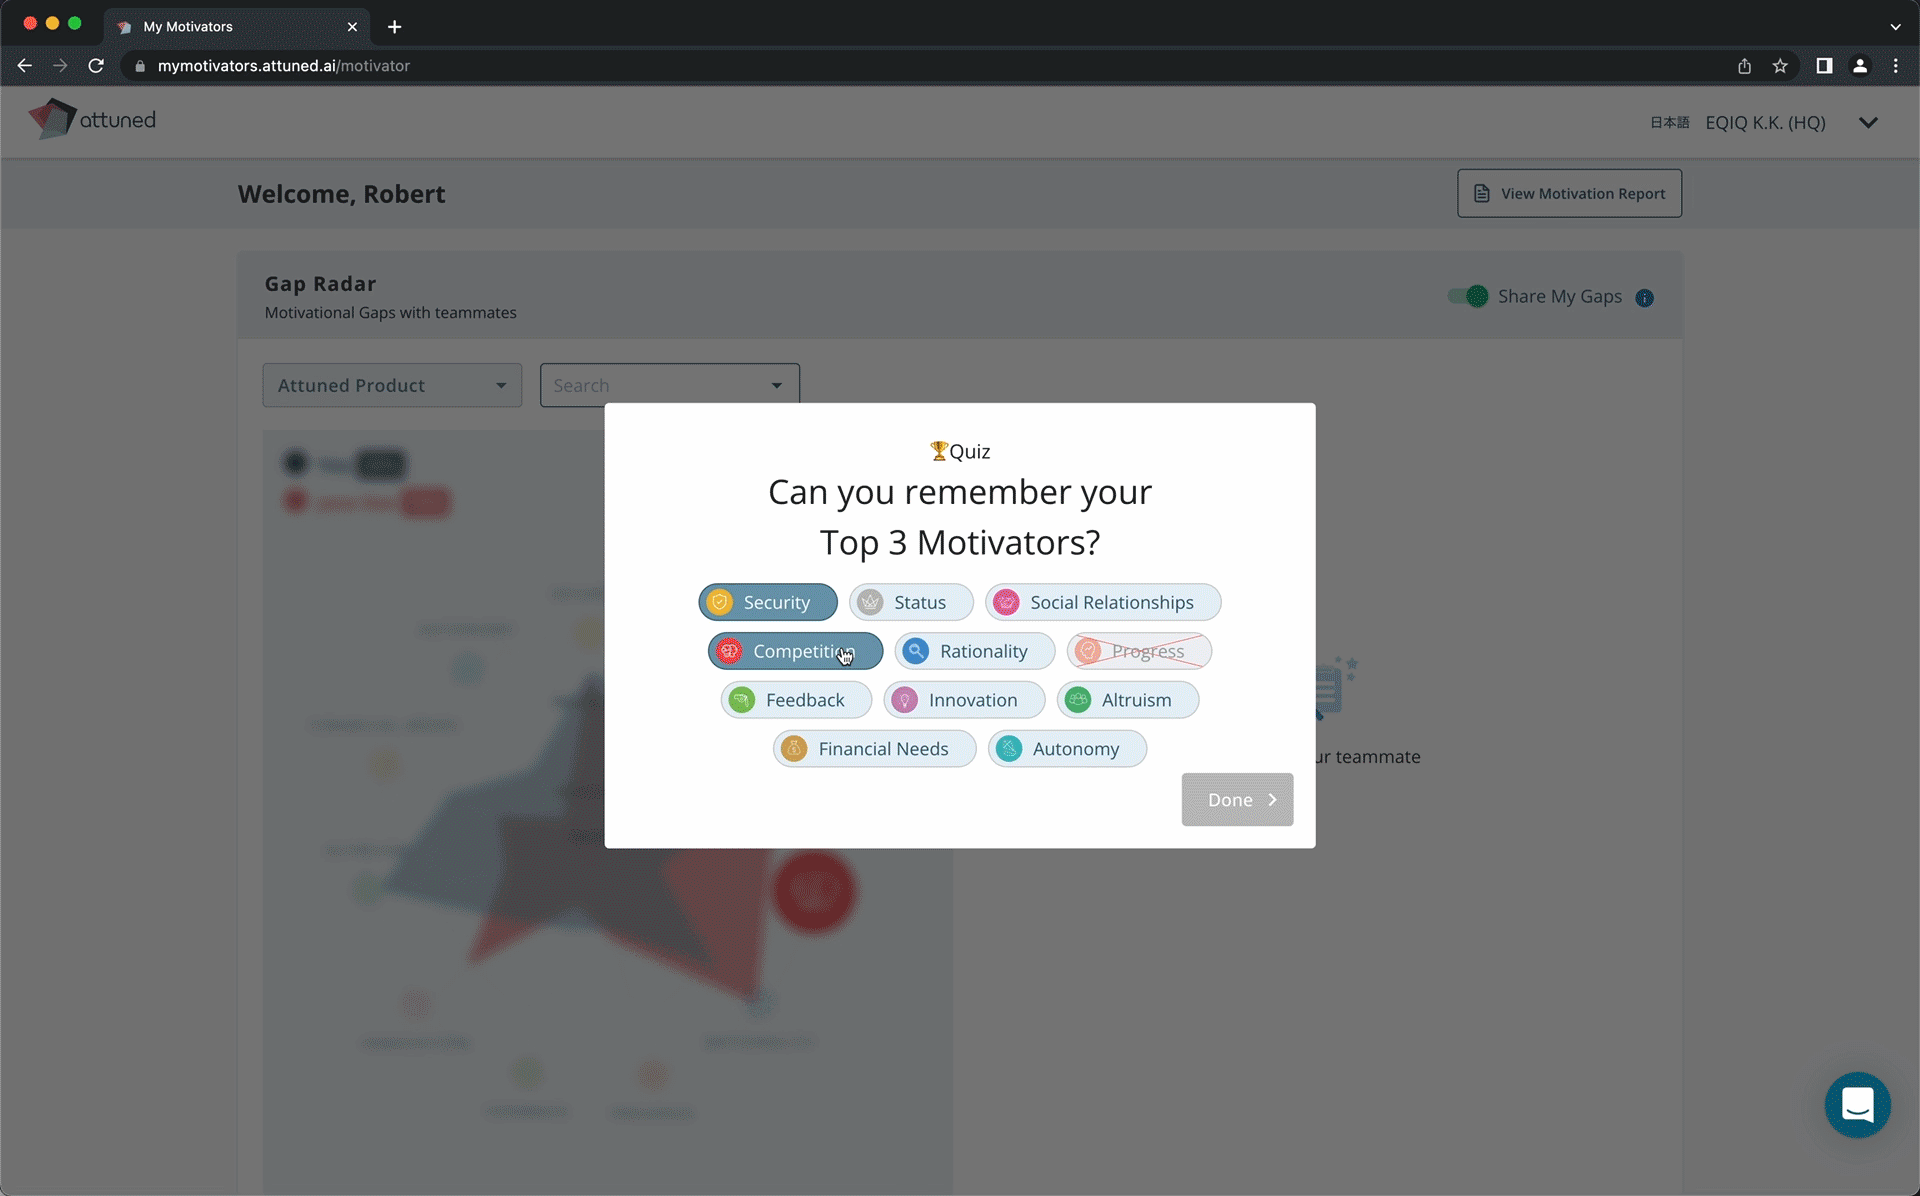Open the chat support widget
The width and height of the screenshot is (1920, 1196).
pyautogui.click(x=1857, y=1105)
